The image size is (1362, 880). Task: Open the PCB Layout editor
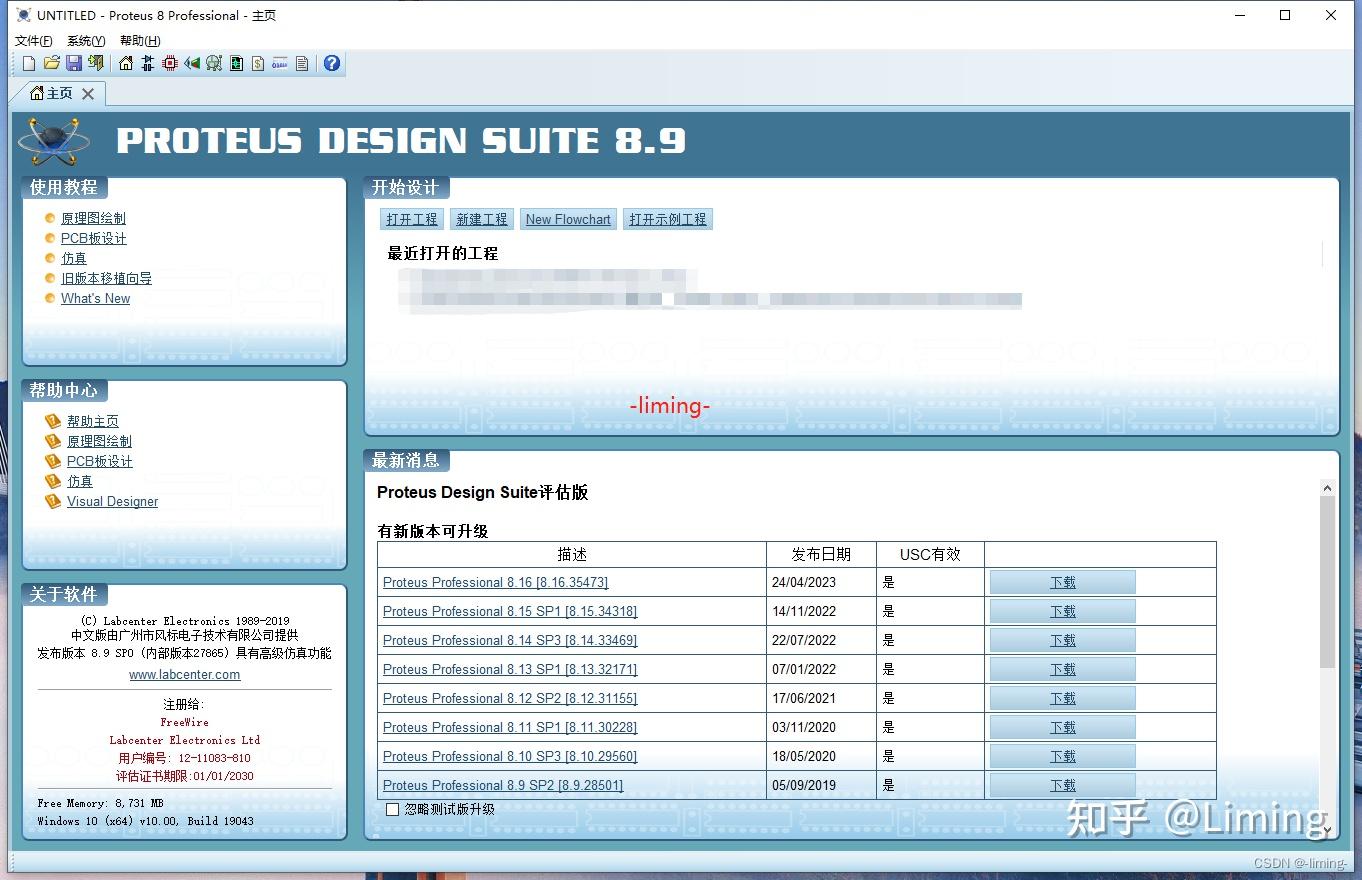pos(168,63)
